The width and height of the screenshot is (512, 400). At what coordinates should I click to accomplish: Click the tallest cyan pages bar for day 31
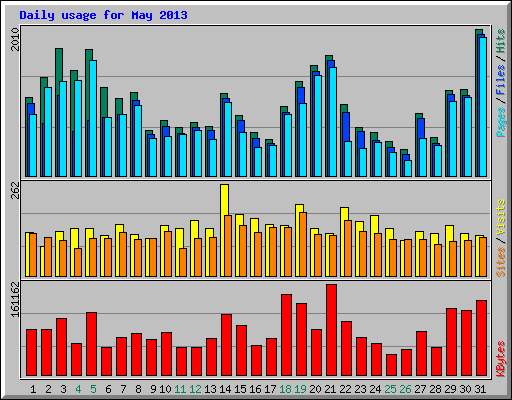(x=483, y=107)
